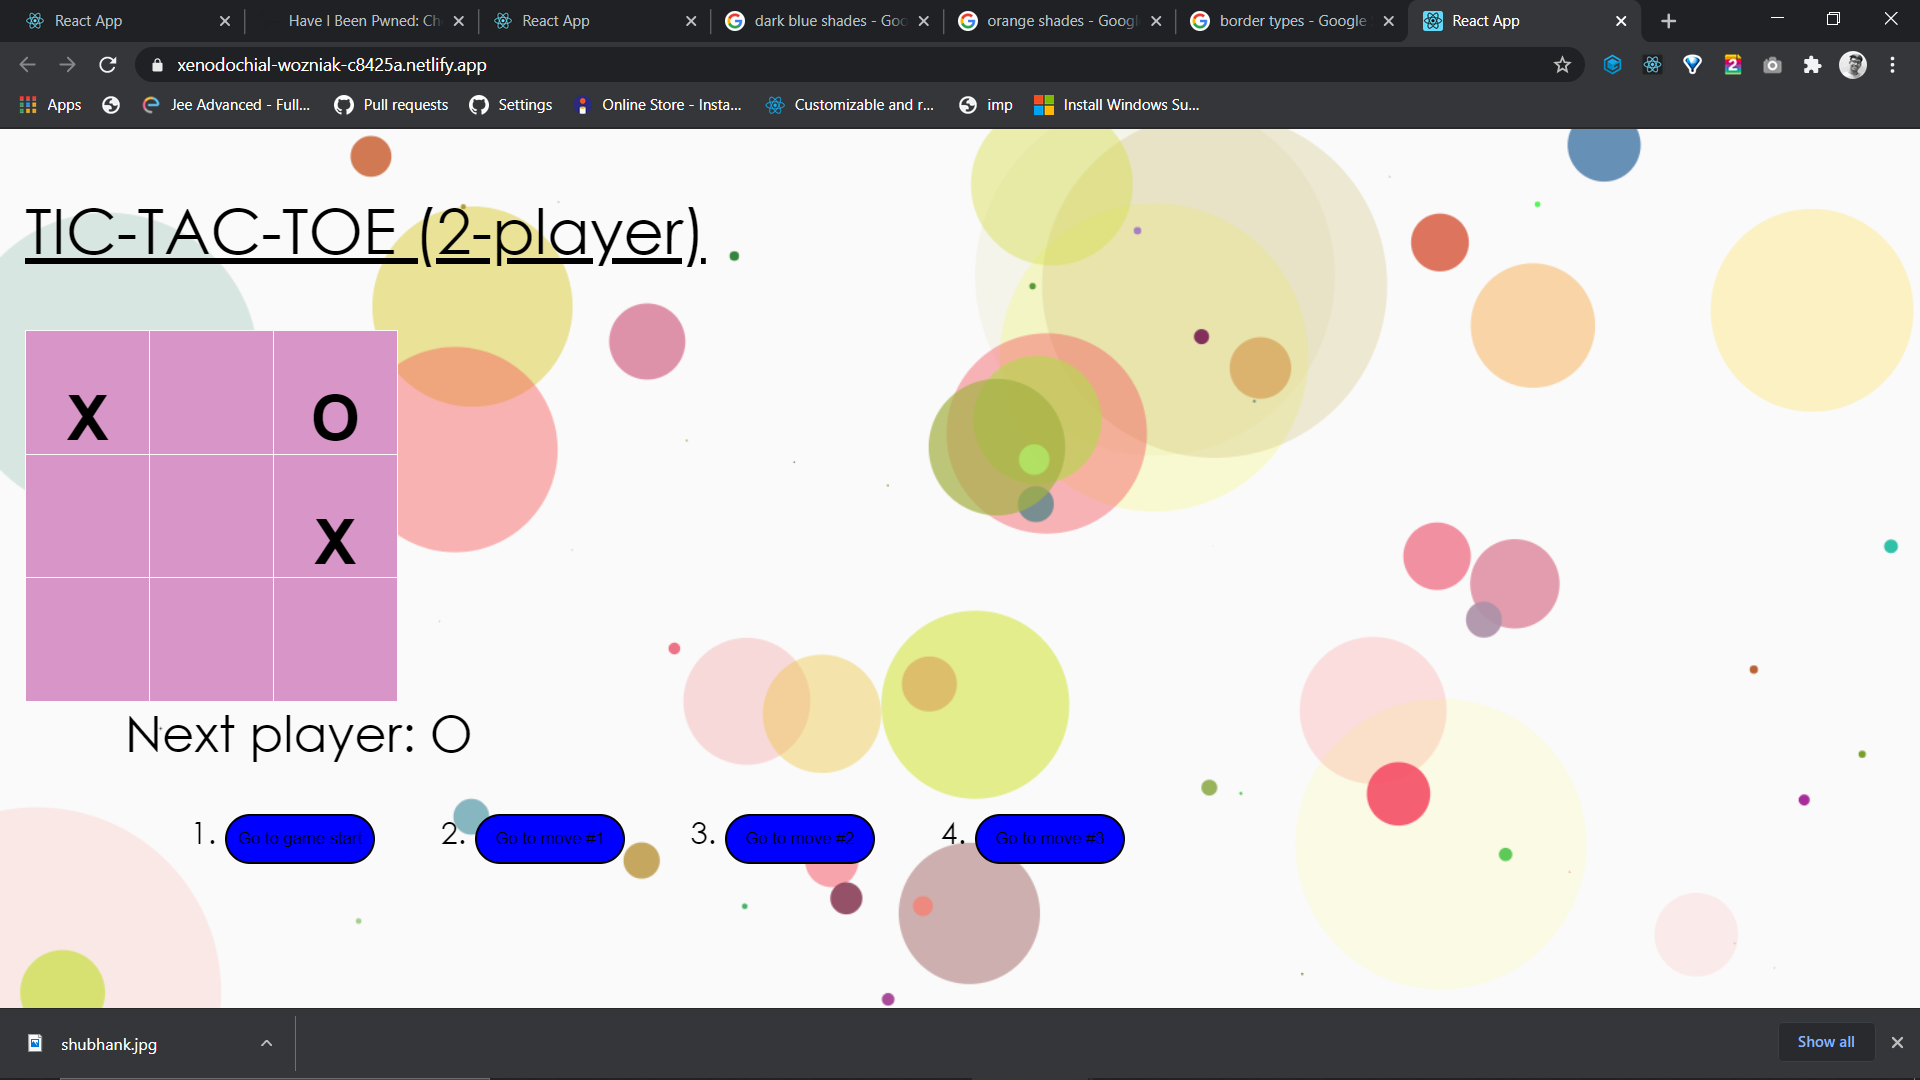Open the imp bookmark
Viewport: 1920px width, 1080px height.
click(x=986, y=105)
